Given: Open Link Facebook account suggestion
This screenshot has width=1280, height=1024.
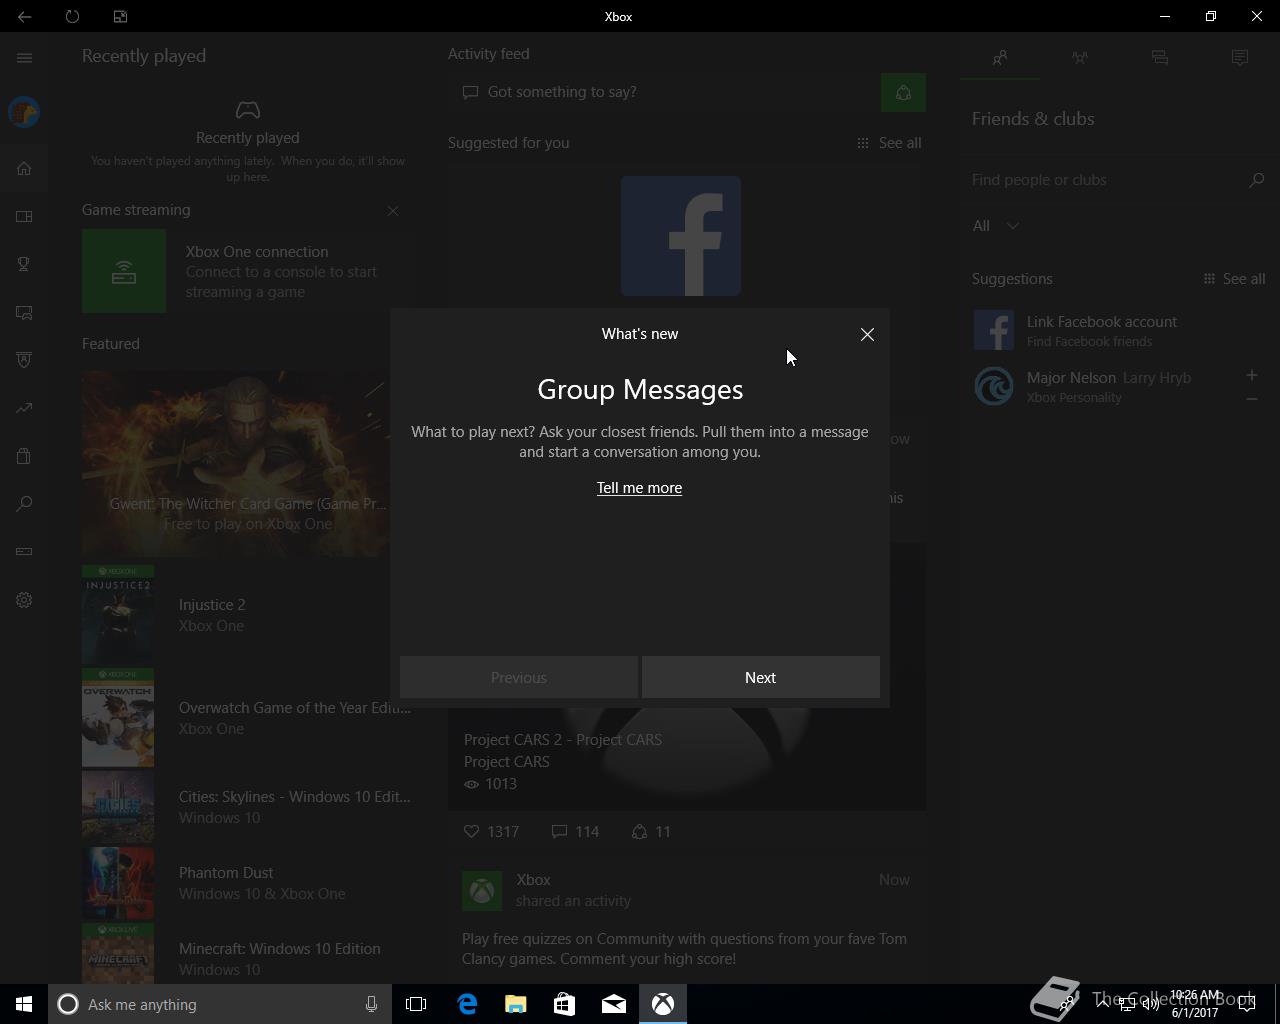Looking at the screenshot, I should [1120, 330].
